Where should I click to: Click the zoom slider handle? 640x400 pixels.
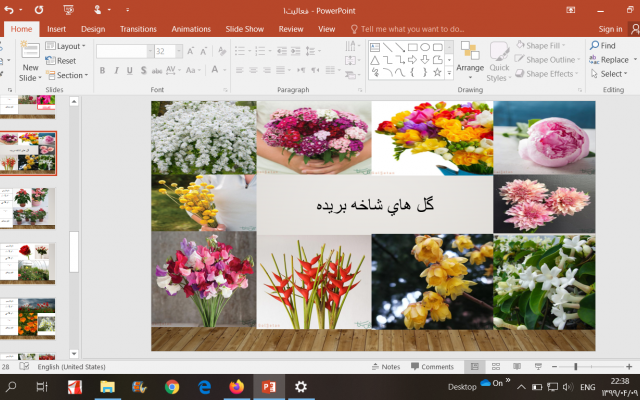coord(576,367)
